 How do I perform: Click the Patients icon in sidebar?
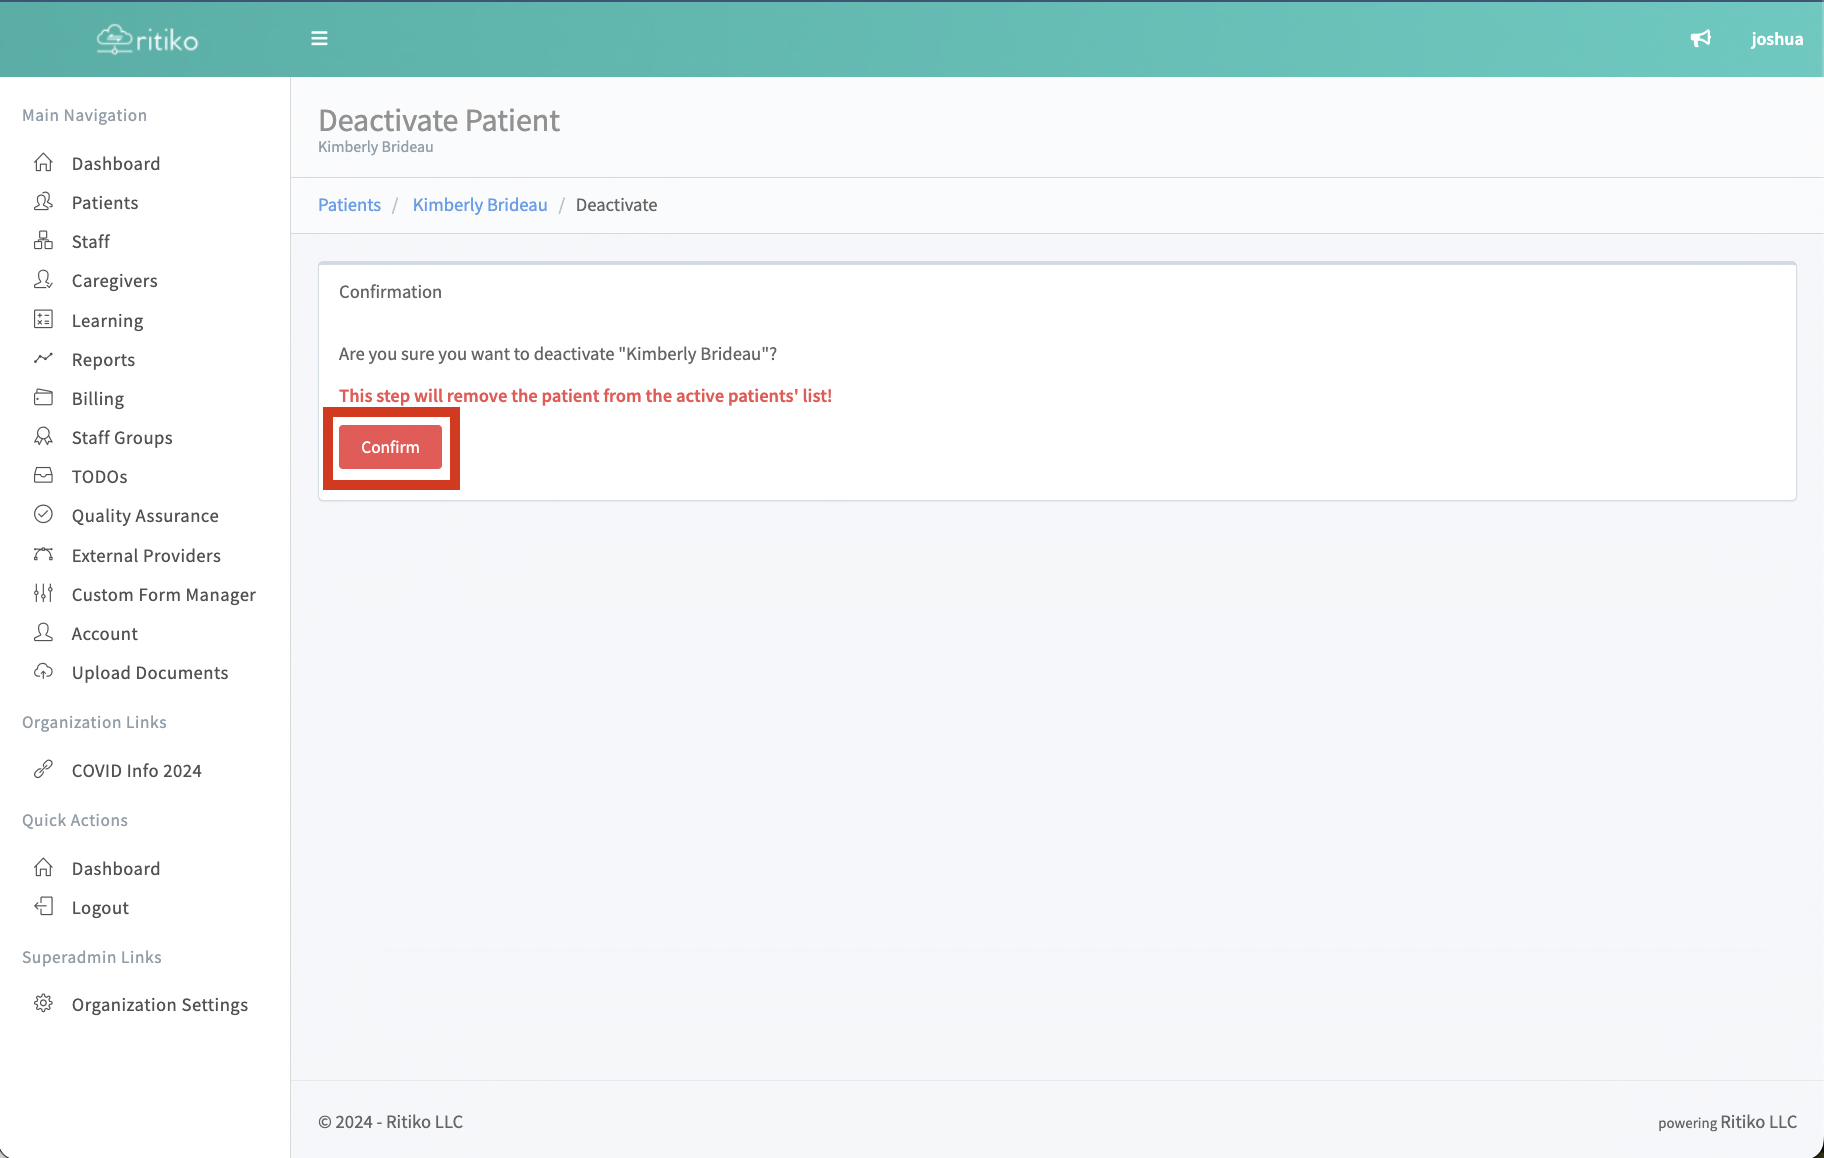[x=43, y=202]
